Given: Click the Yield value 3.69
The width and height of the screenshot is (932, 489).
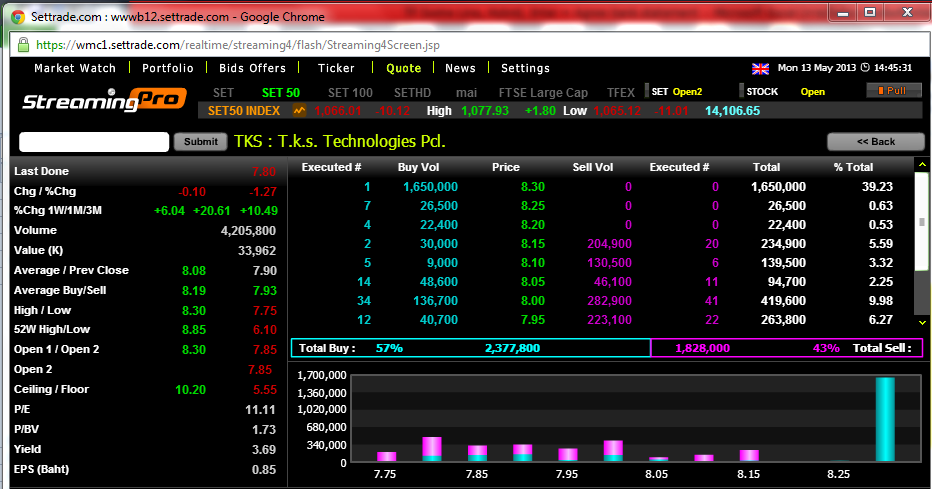Looking at the screenshot, I should pyautogui.click(x=264, y=450).
